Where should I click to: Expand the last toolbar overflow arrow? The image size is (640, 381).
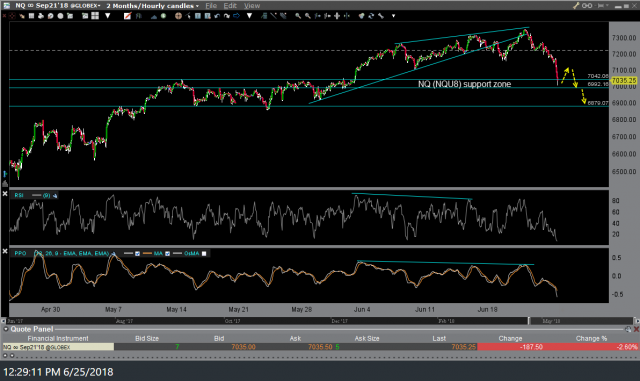393,16
